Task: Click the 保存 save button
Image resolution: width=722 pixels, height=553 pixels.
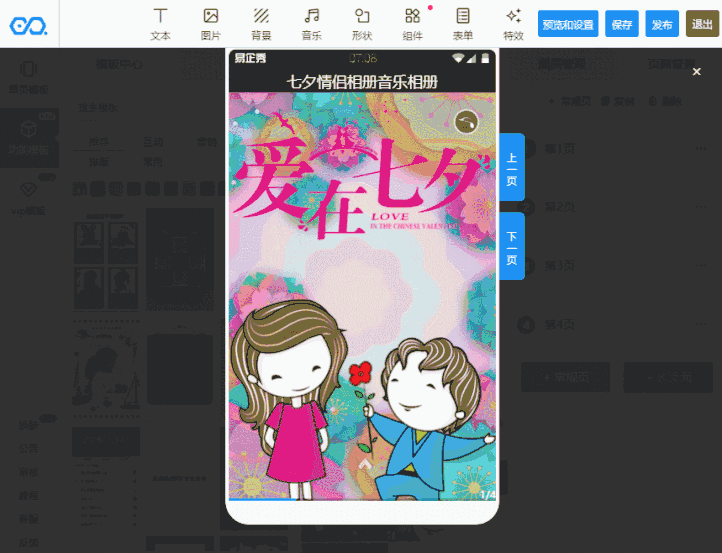Action: tap(622, 24)
